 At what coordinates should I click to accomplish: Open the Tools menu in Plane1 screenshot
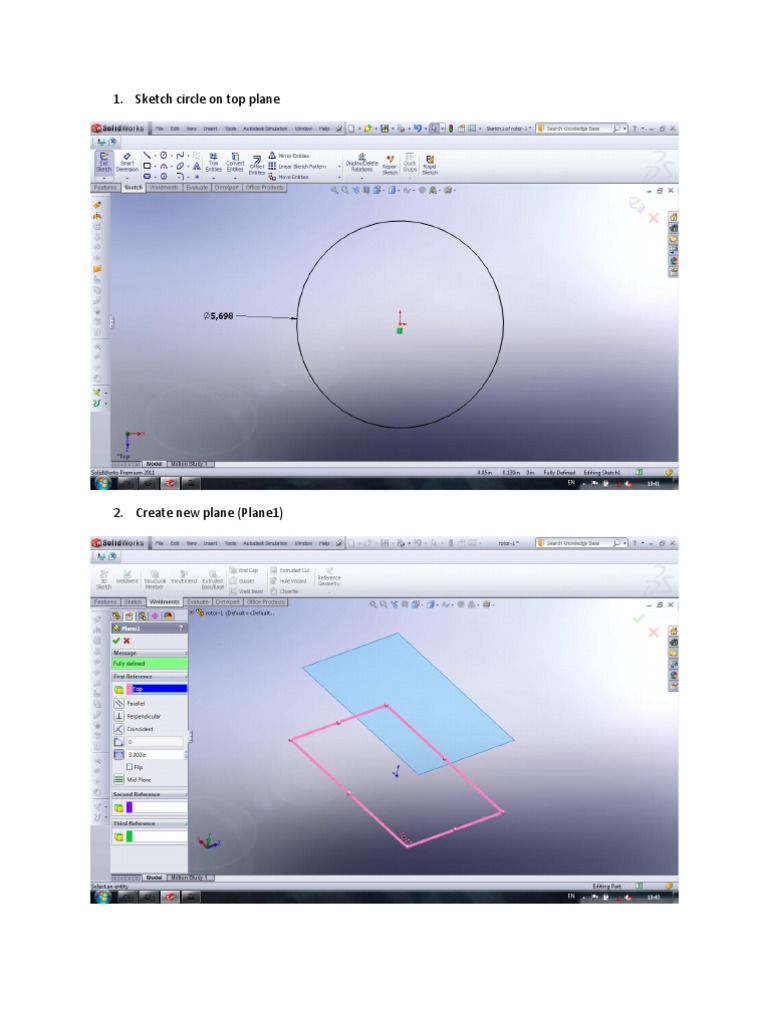(231, 543)
